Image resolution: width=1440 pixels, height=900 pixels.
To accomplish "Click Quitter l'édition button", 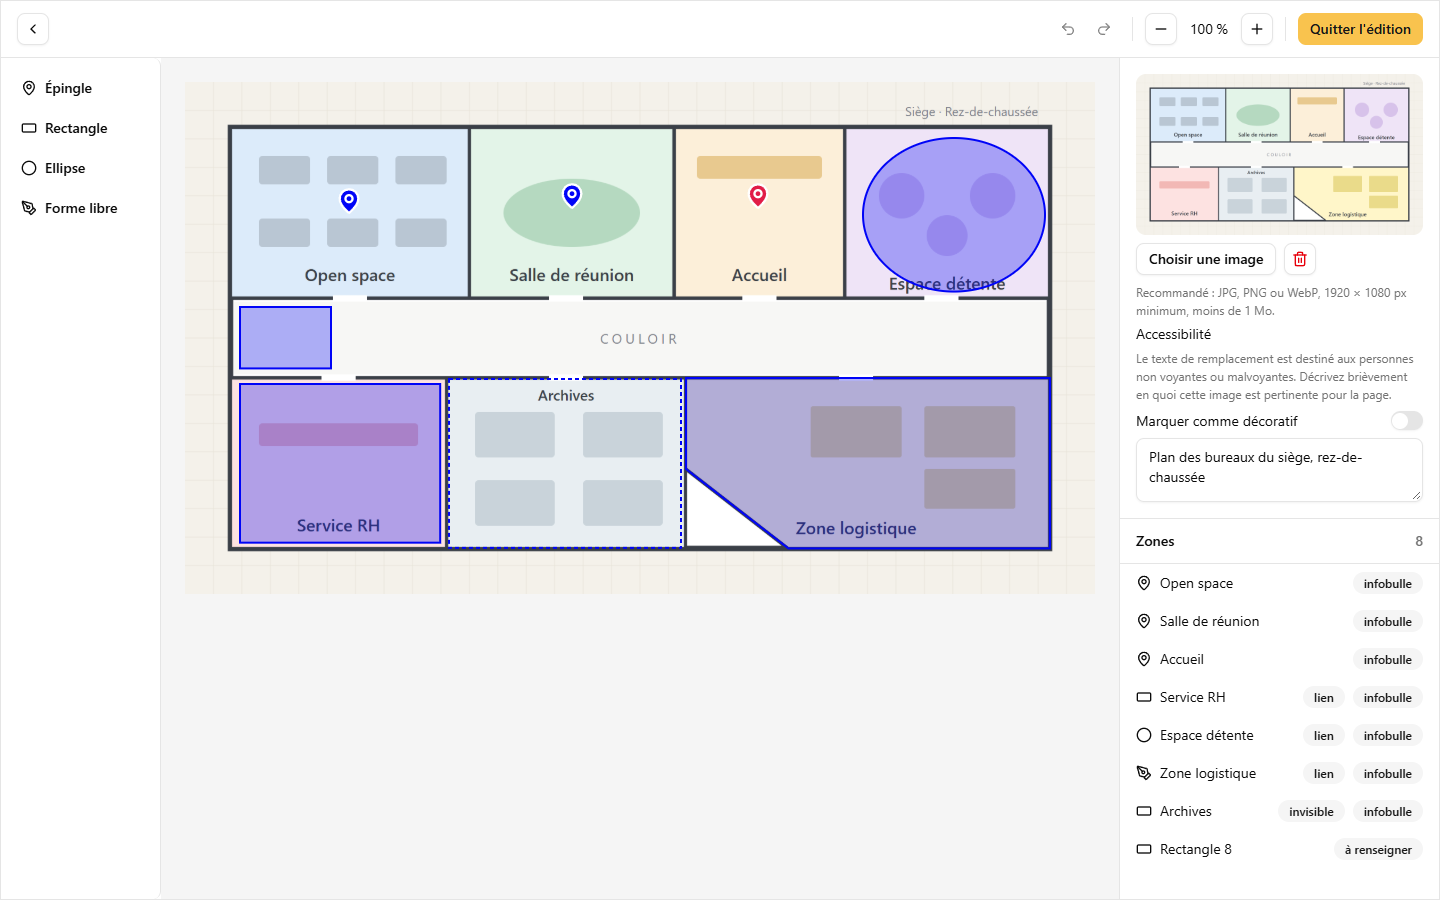I will tap(1360, 29).
